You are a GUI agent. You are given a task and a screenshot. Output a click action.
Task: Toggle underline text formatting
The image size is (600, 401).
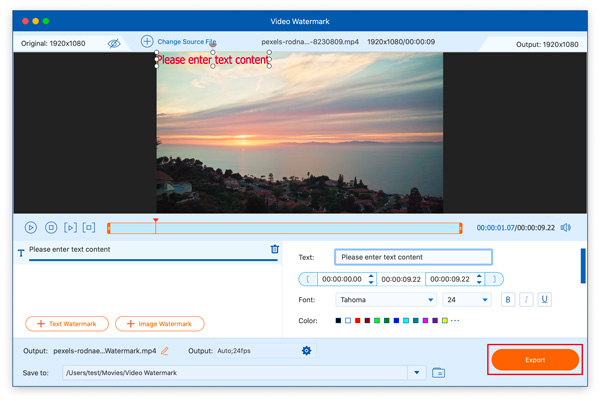[x=544, y=300]
